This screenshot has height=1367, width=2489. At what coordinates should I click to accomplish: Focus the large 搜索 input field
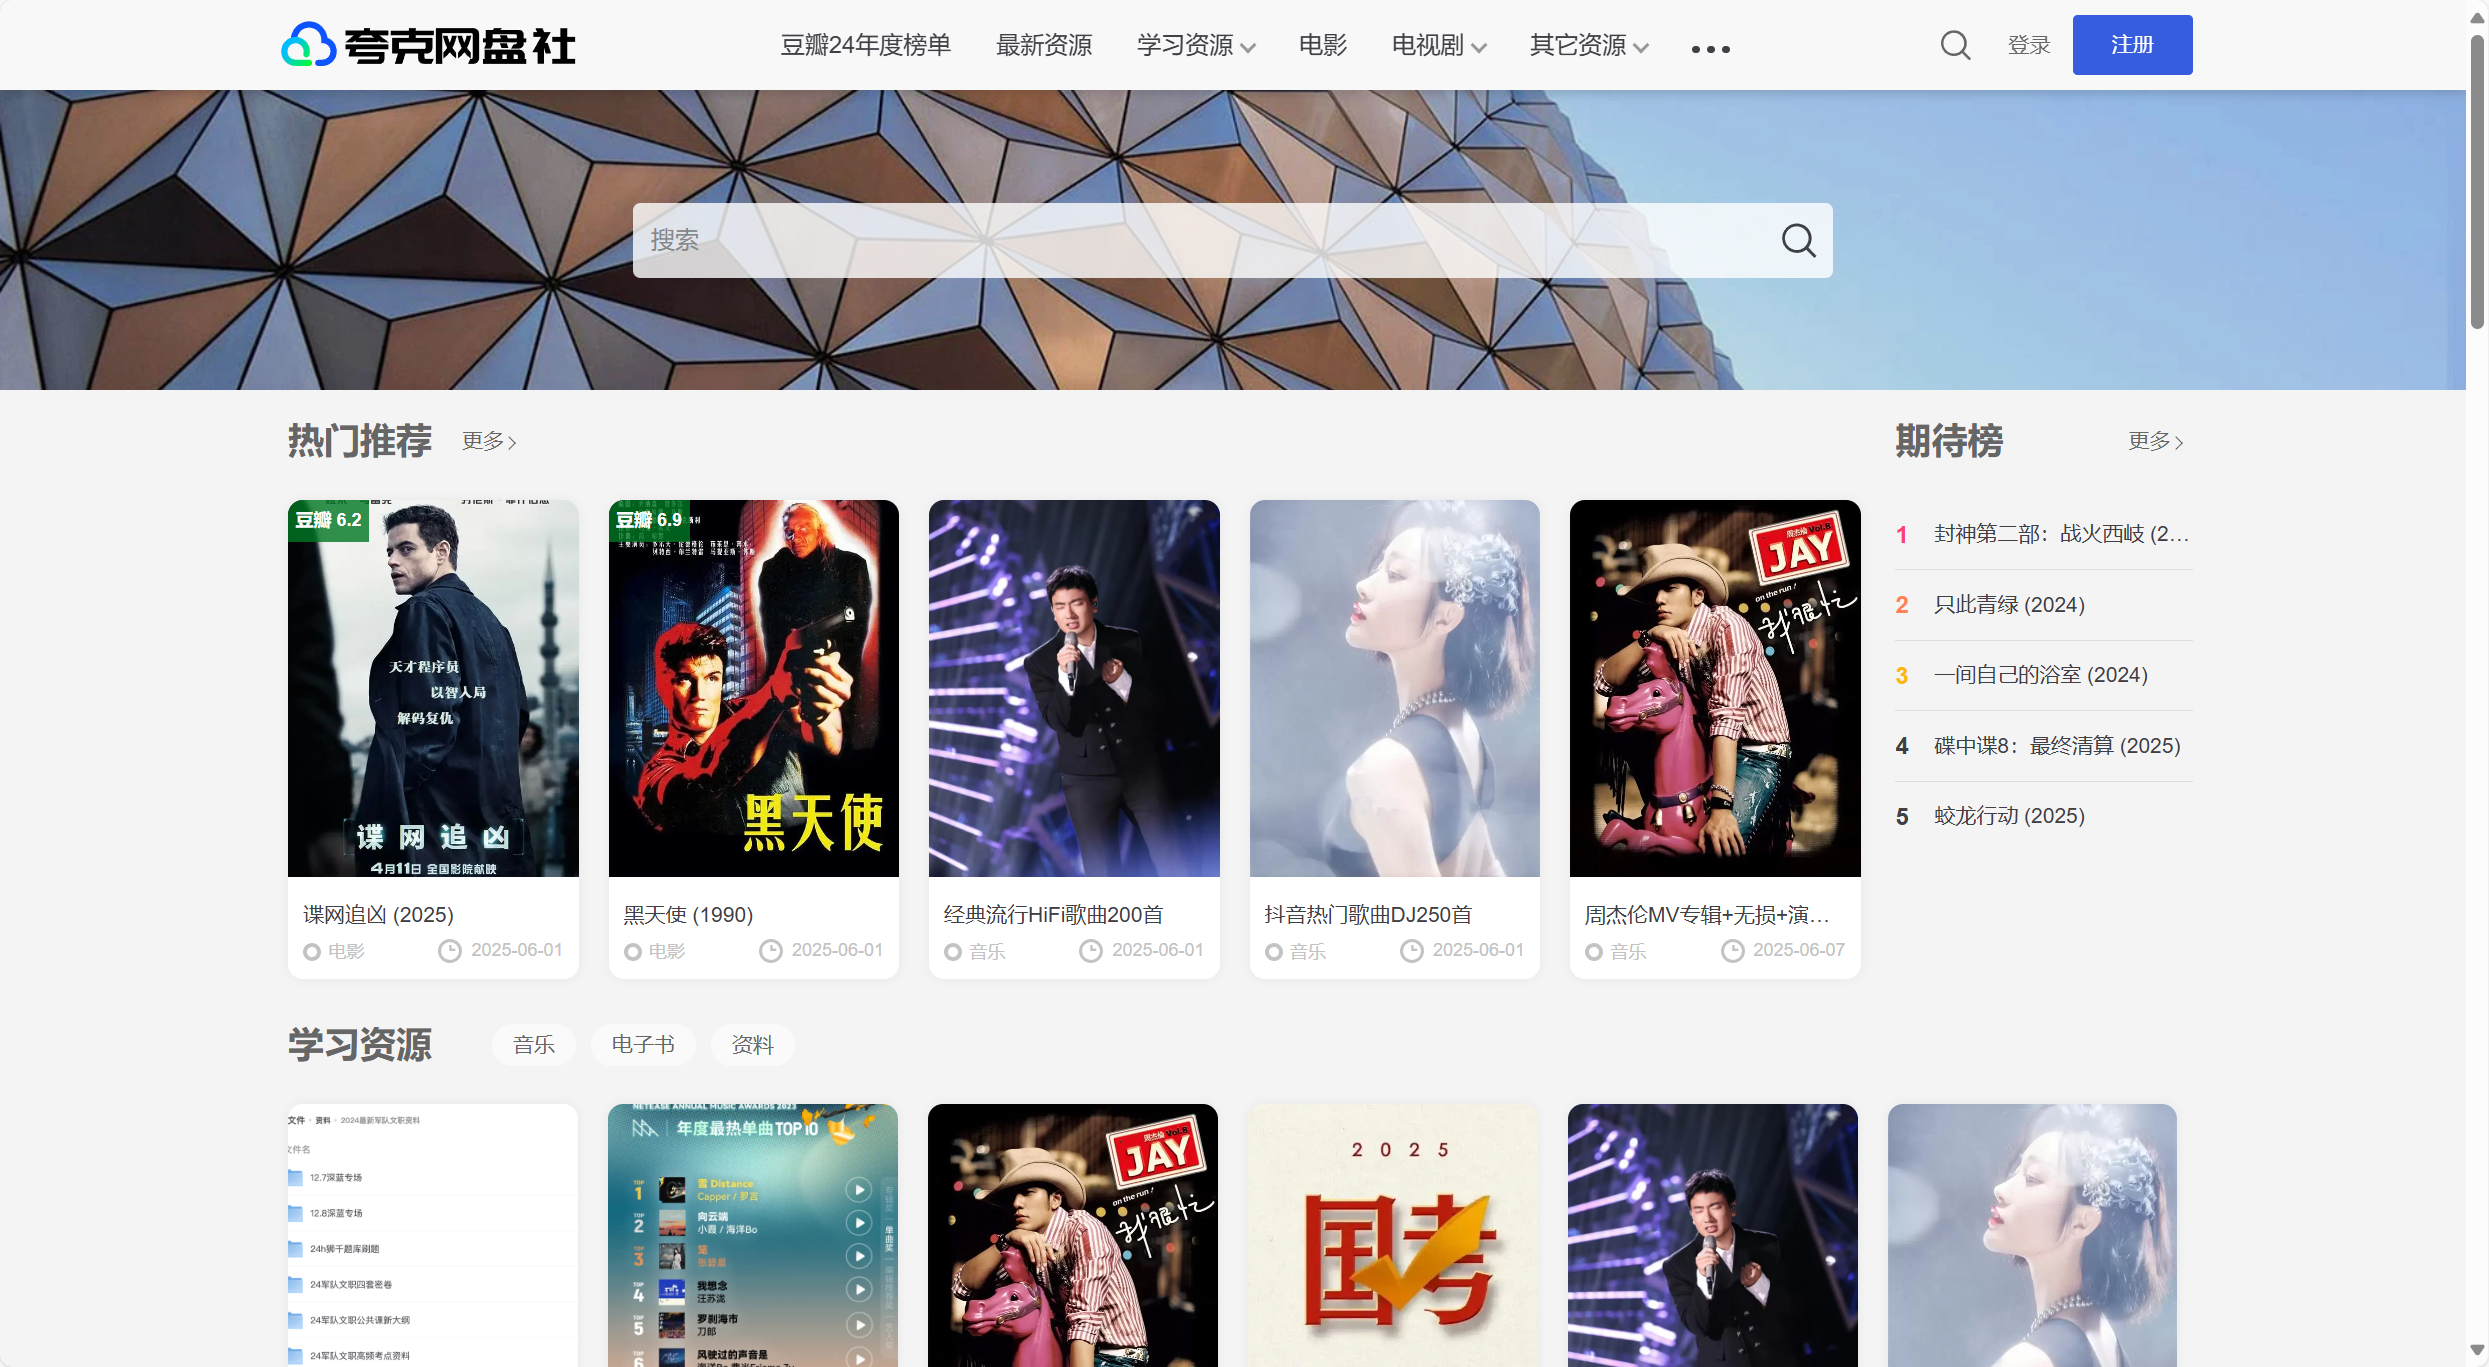click(x=1232, y=240)
